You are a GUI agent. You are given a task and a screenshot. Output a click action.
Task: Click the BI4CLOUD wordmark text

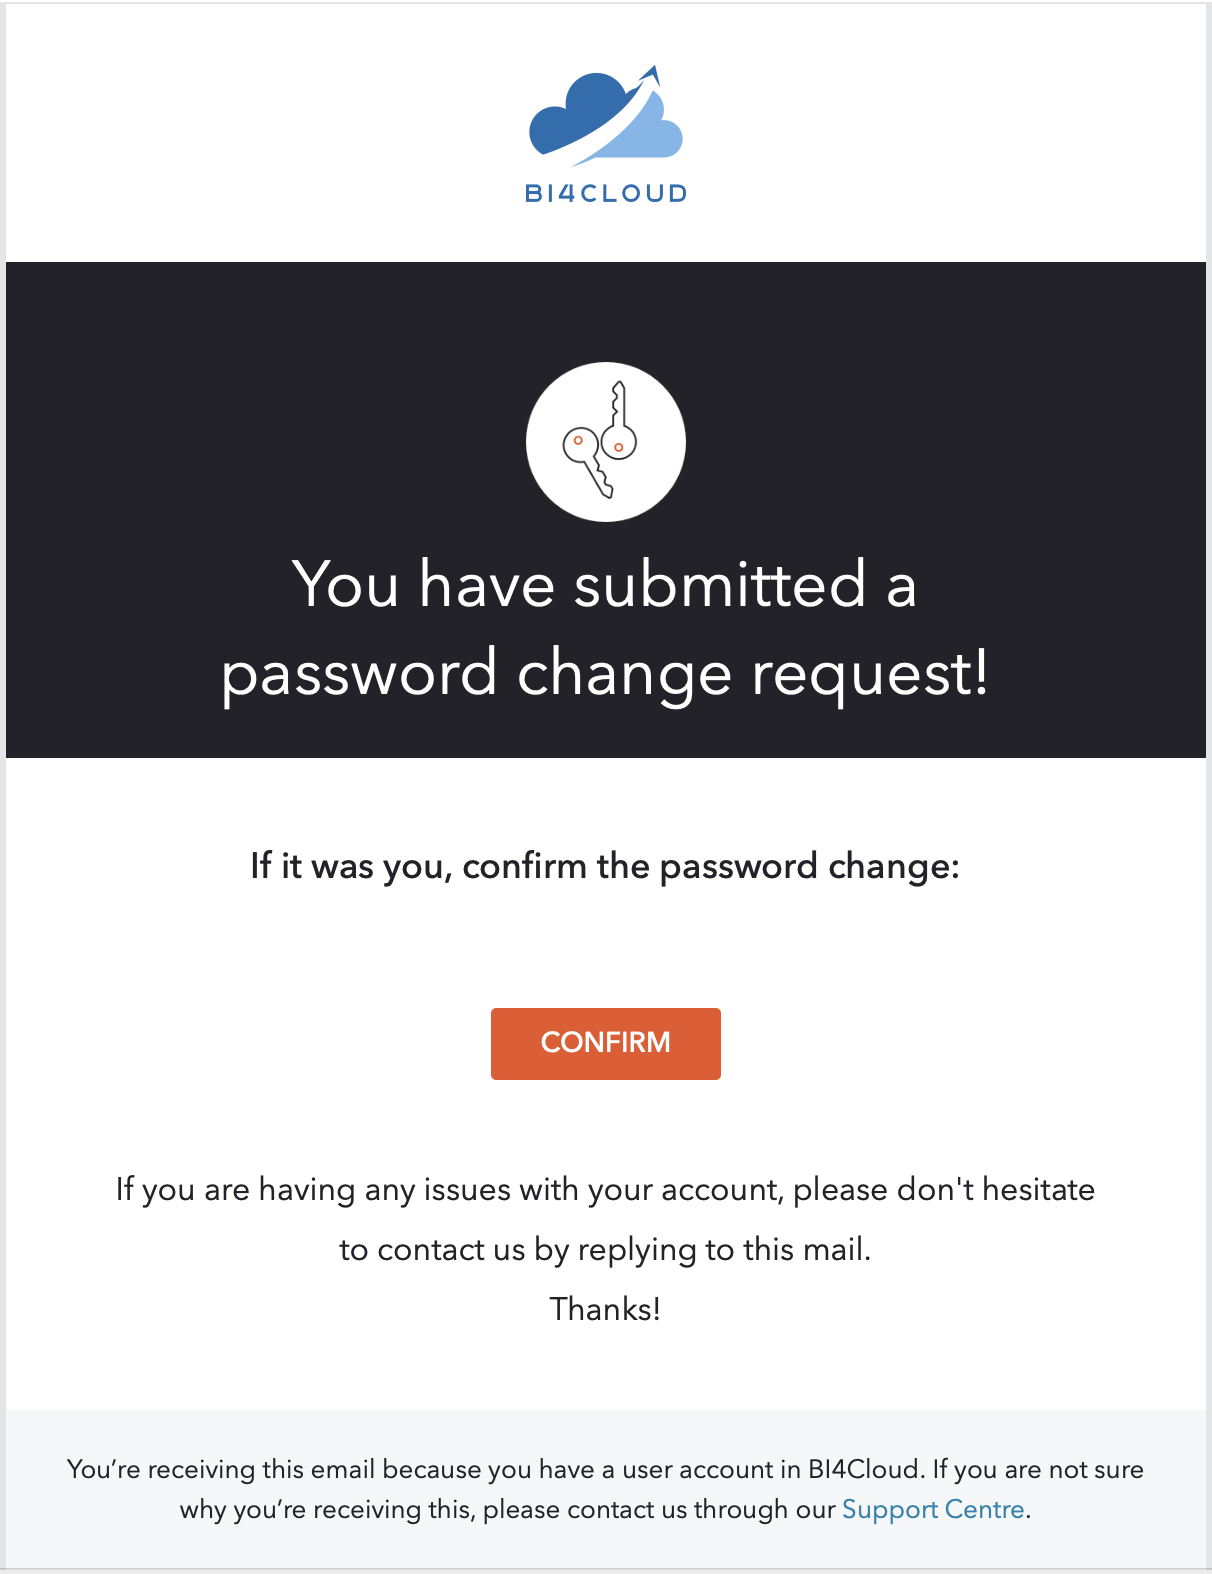[x=606, y=193]
